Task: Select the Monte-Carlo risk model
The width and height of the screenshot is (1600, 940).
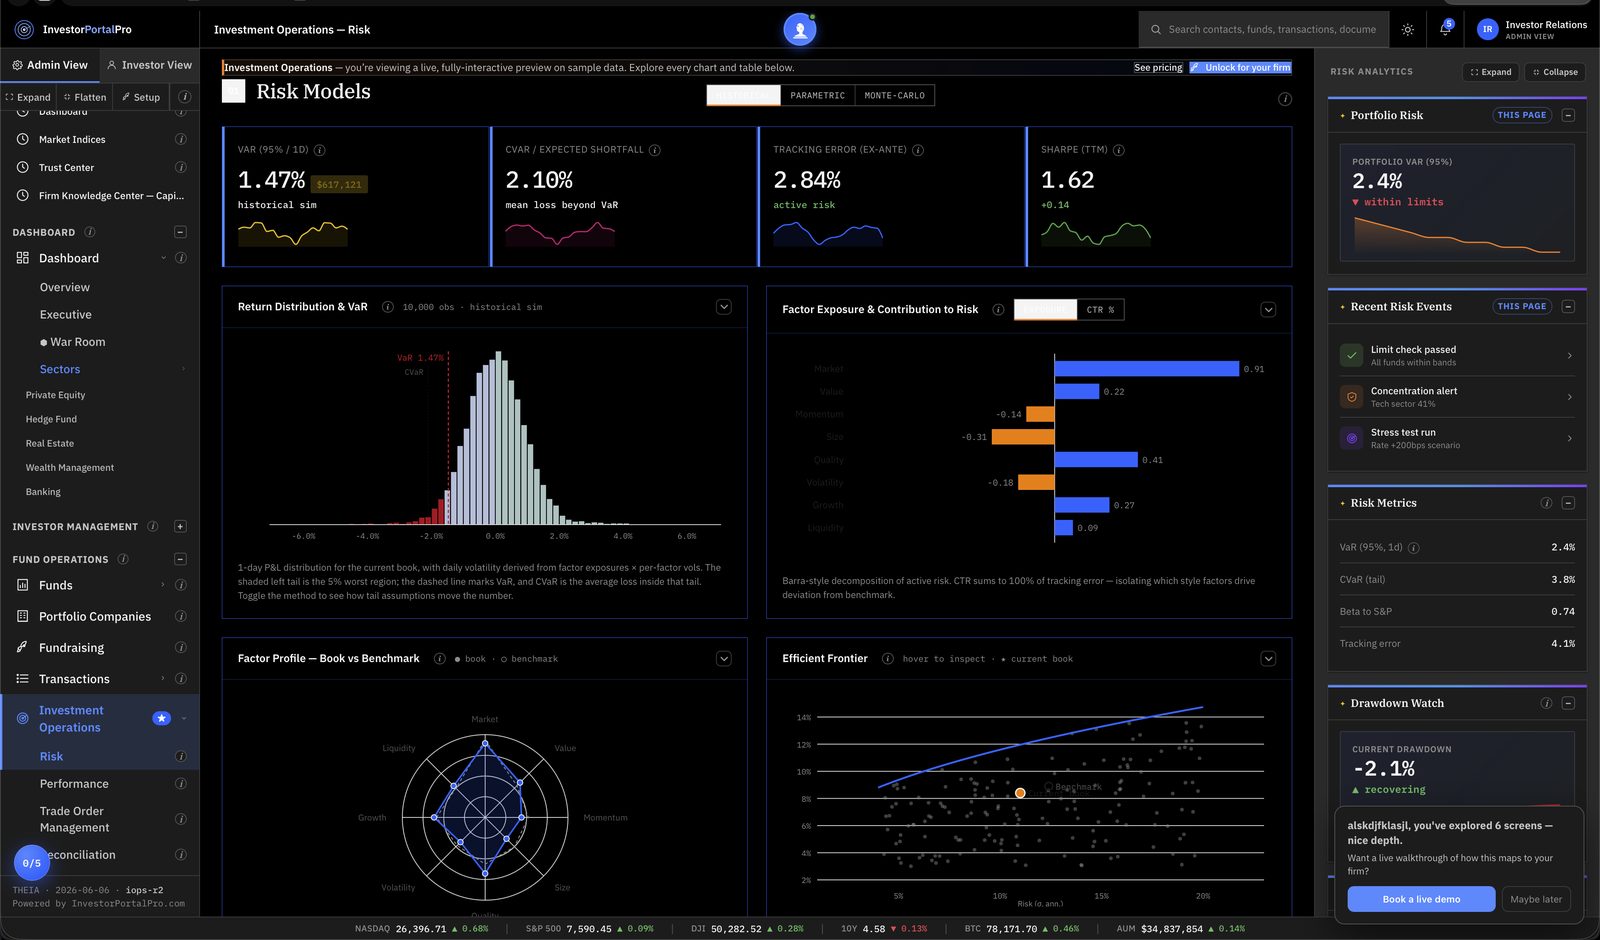Action: 895,95
